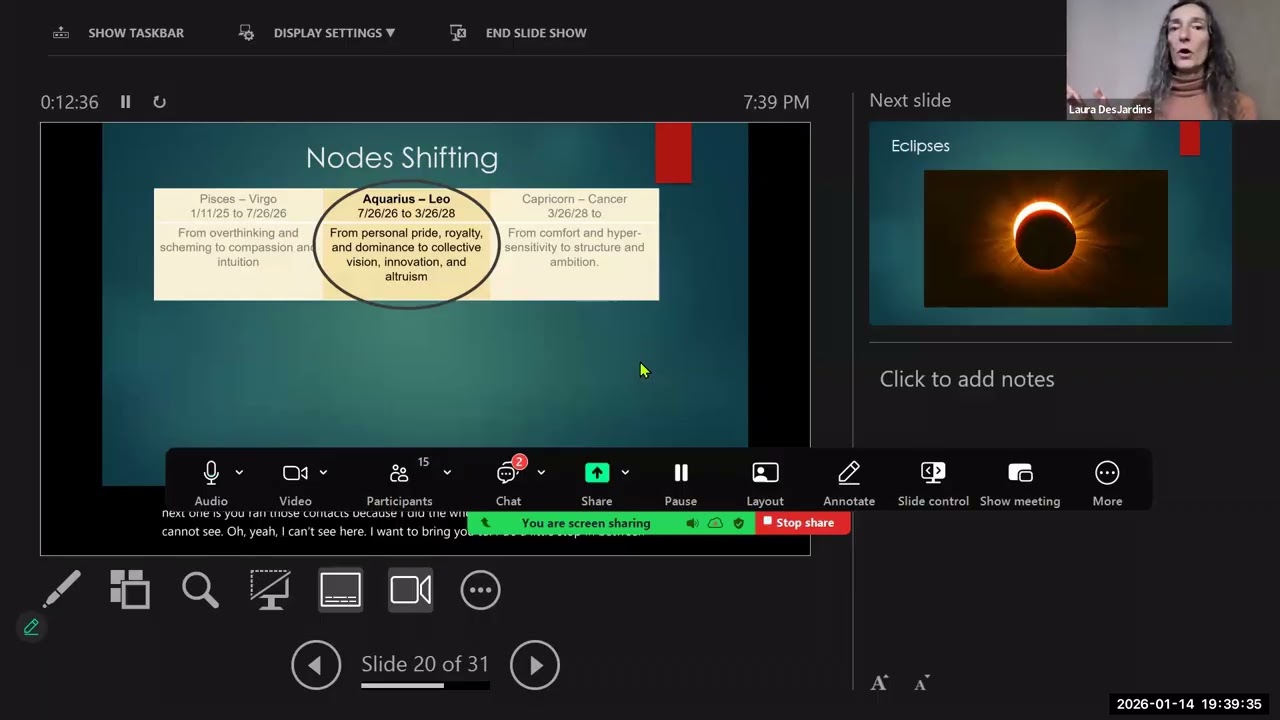The height and width of the screenshot is (720, 1280).
Task: Toggle subtitles button in presenter view
Action: click(x=341, y=590)
